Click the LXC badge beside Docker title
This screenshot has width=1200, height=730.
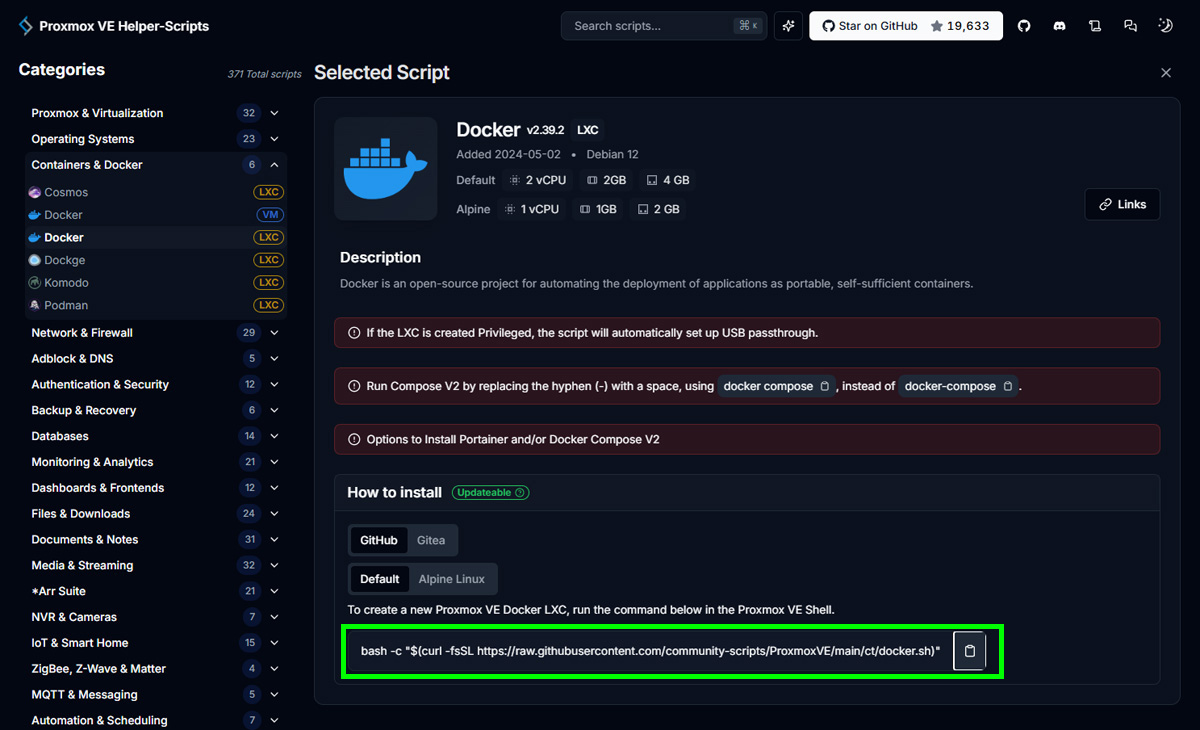(588, 130)
